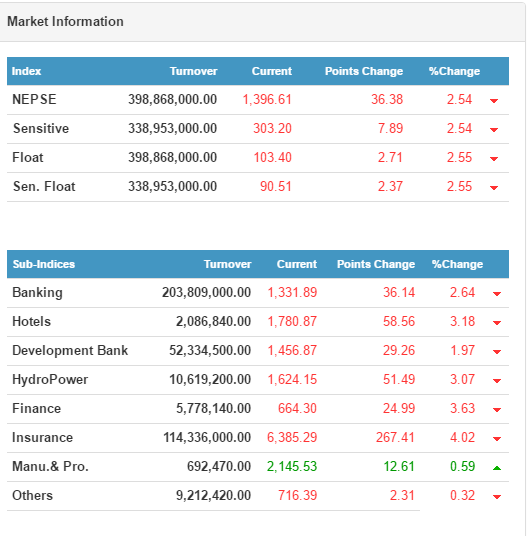This screenshot has width=531, height=536.
Task: Click the green up arrow for Manu.& Pro.
Action: [497, 468]
